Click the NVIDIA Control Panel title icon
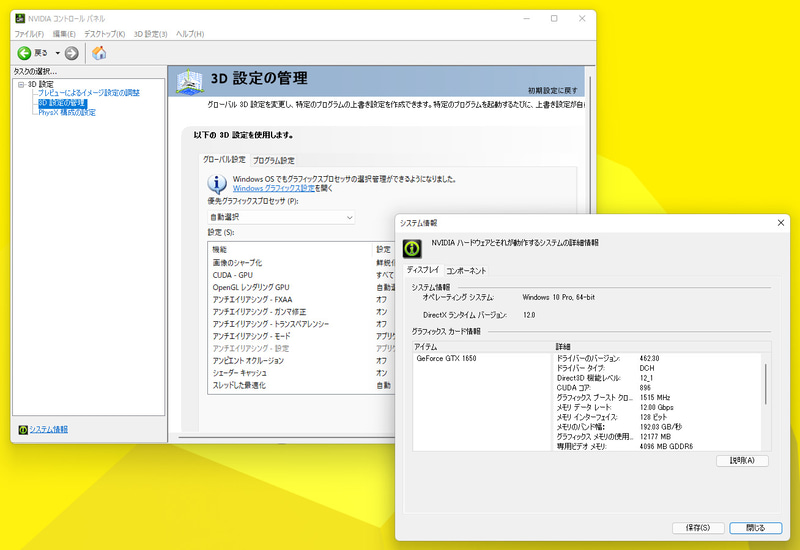 point(20,18)
